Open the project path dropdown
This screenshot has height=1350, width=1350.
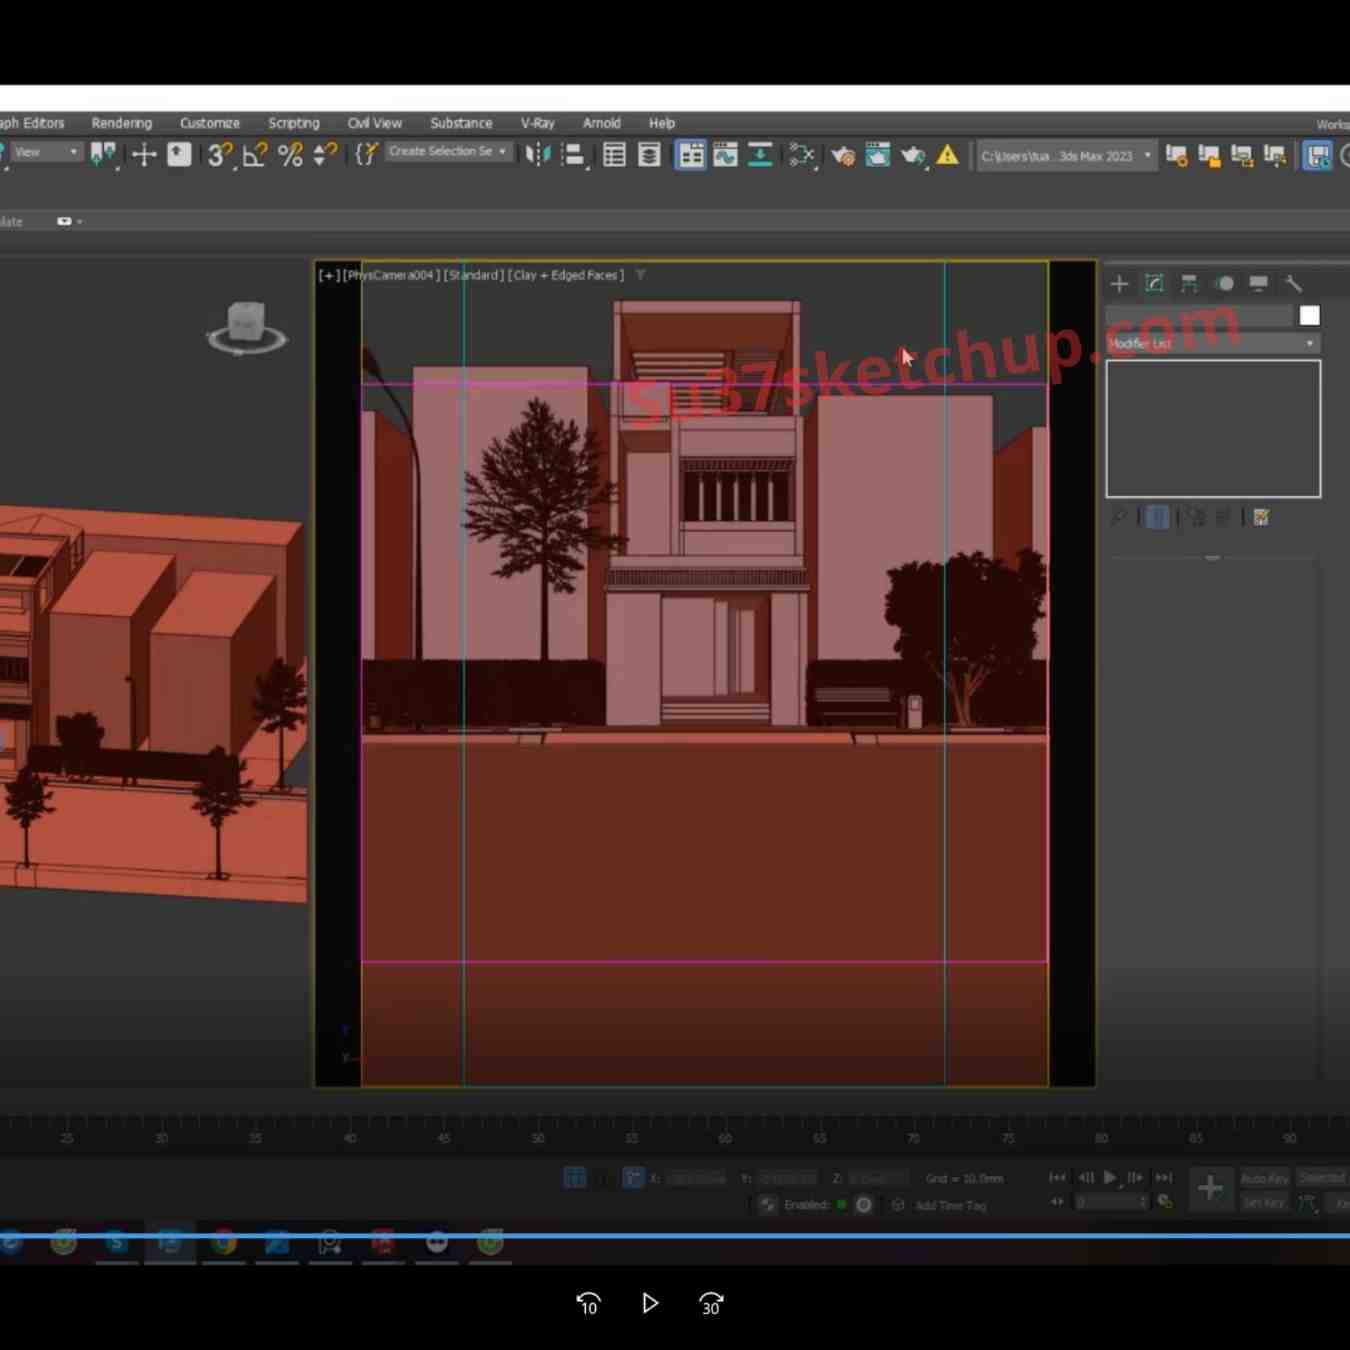tap(1066, 156)
